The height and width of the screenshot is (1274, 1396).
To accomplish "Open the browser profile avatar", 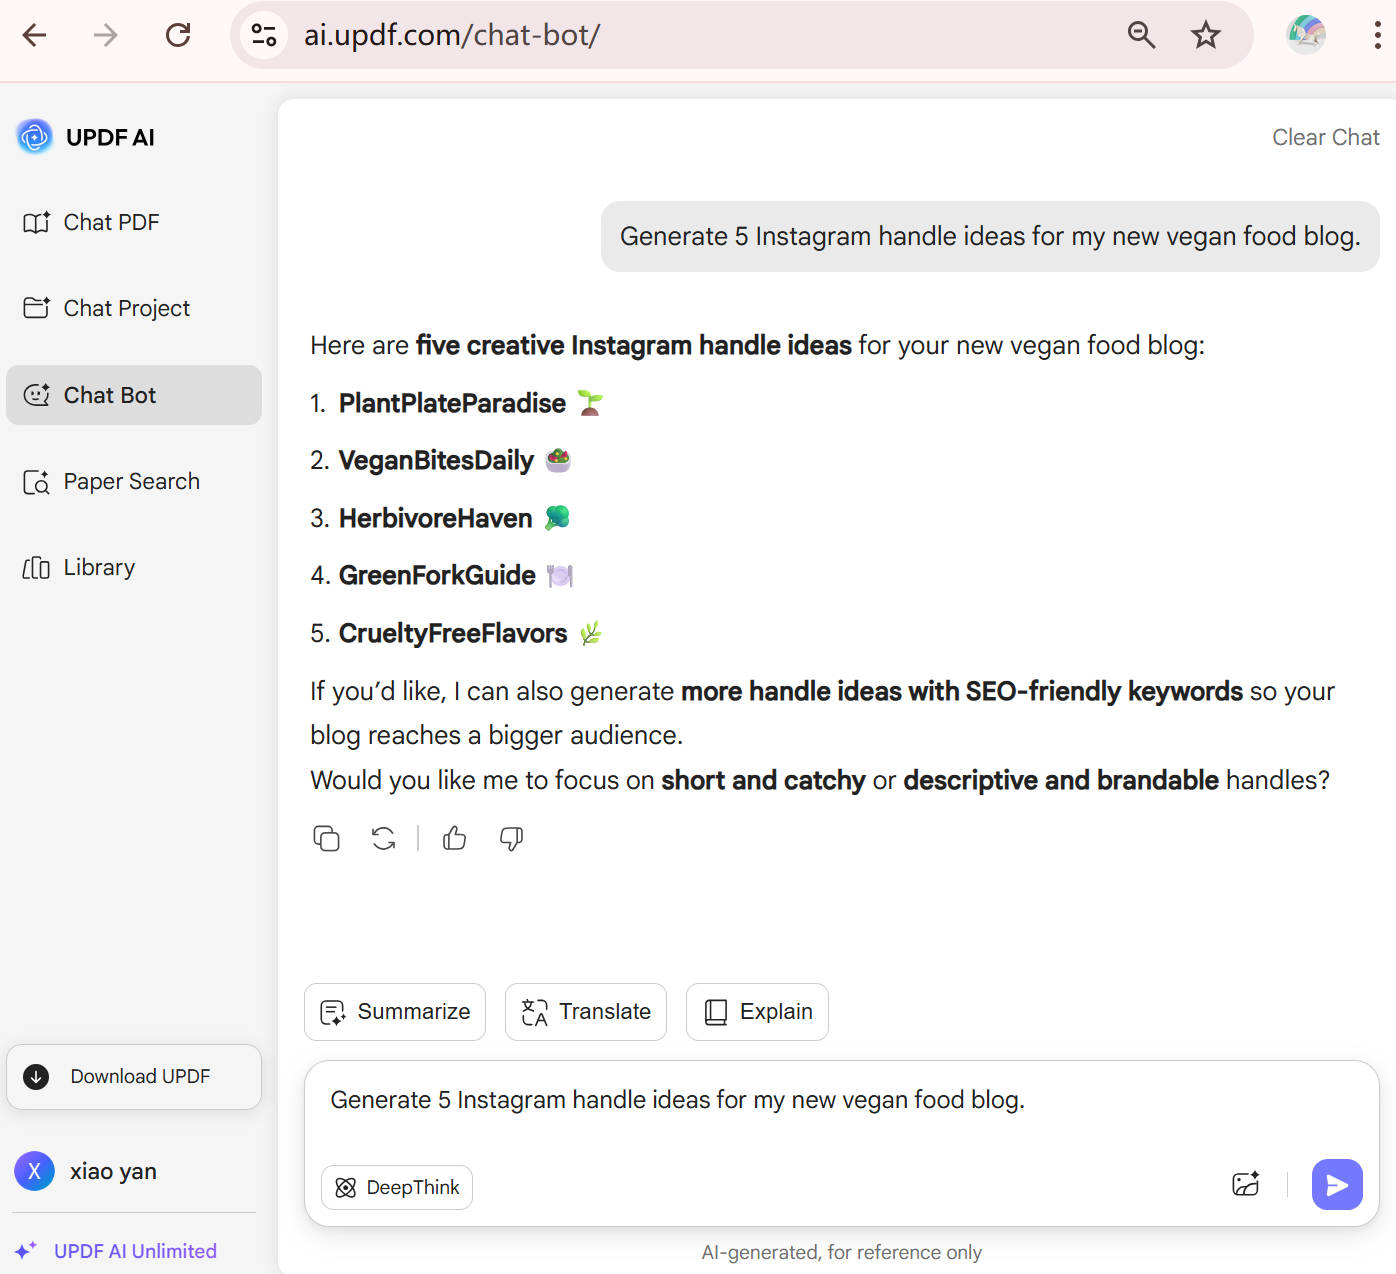I will [1306, 35].
